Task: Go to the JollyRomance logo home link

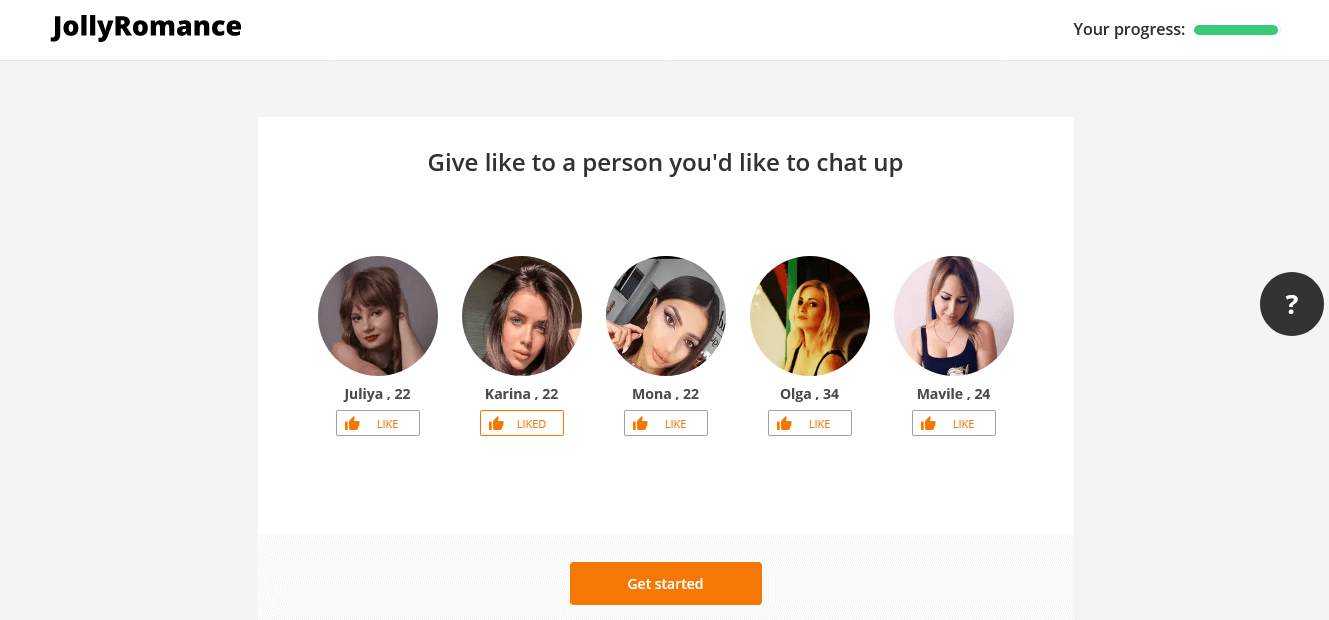Action: coord(147,27)
